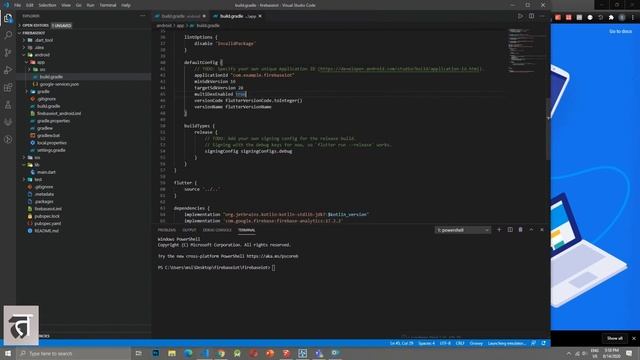Viewport: 640px width, 360px height.
Task: Click Groovy language mode in status bar
Action: tap(476, 343)
